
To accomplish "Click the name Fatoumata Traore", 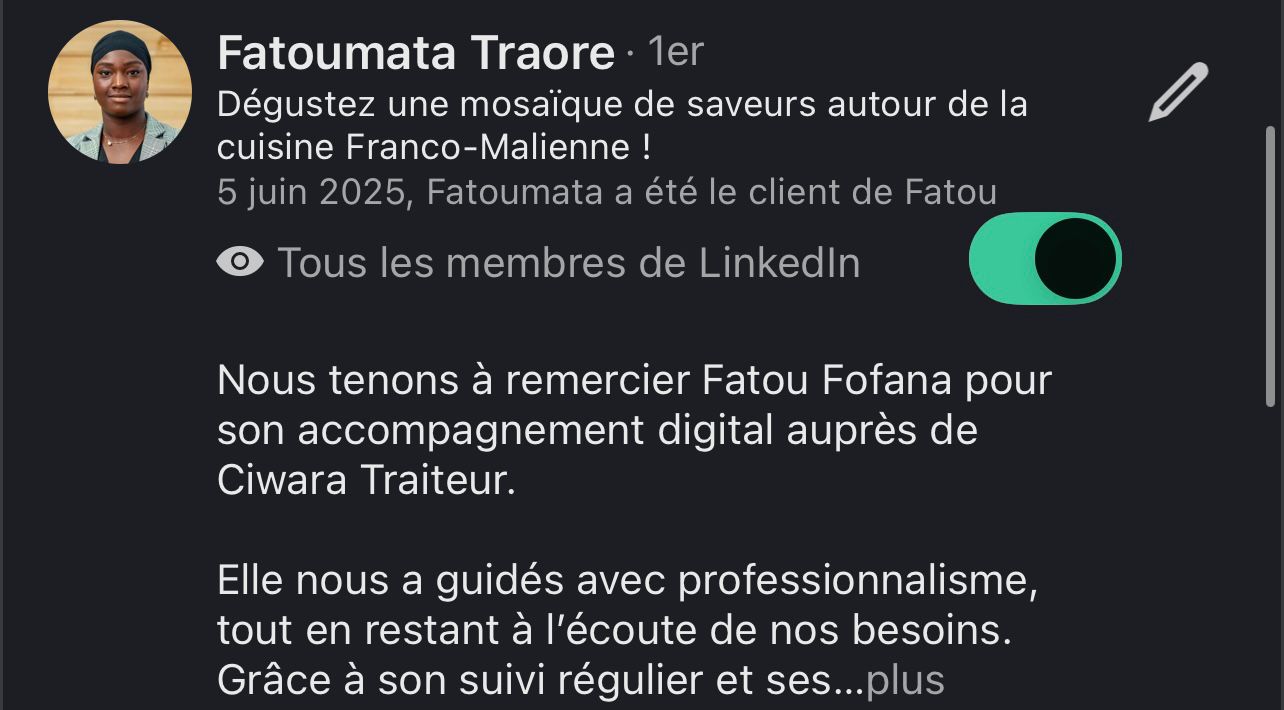I will click(x=415, y=52).
